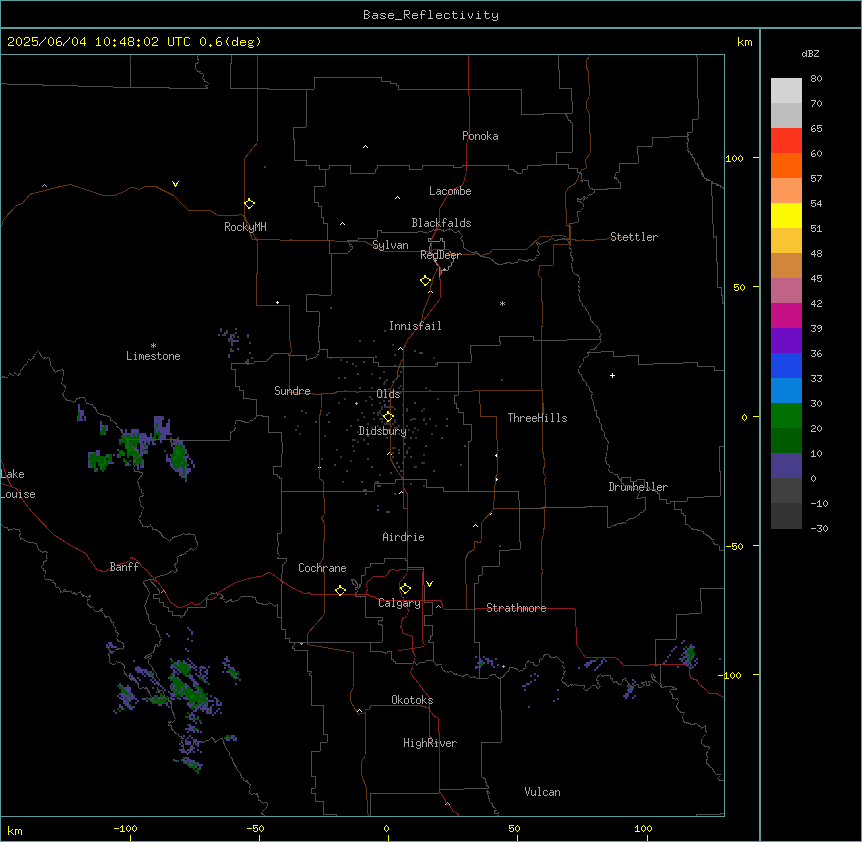Click the RockyMH label
This screenshot has height=842, width=862.
click(245, 227)
